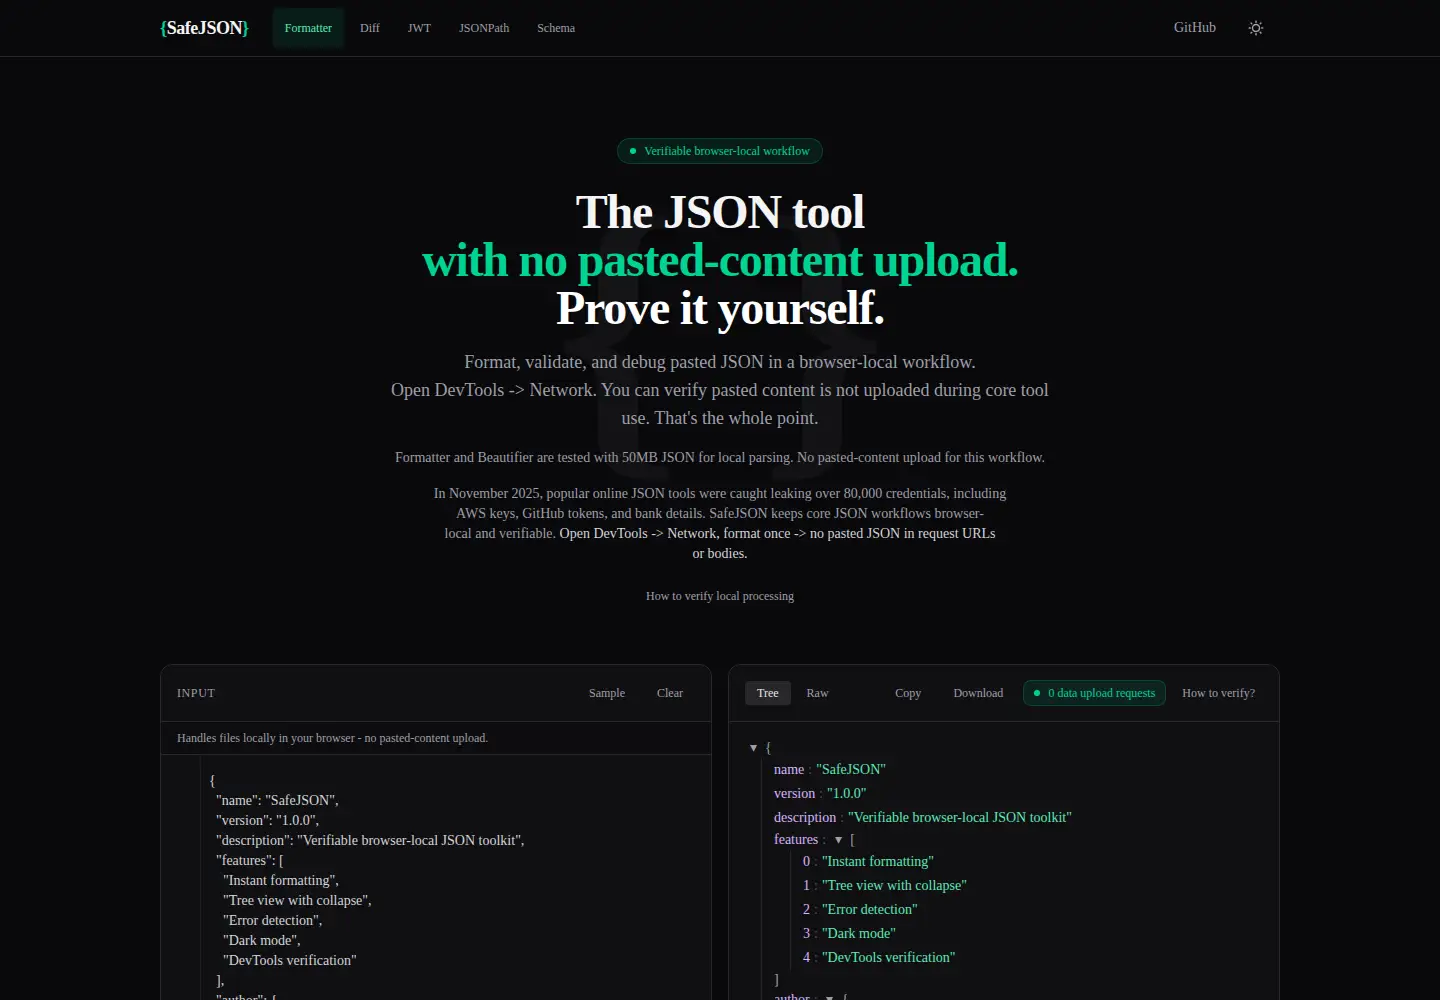Viewport: 1440px width, 1000px height.
Task: Select the version value "1.0.0"
Action: [x=846, y=793]
